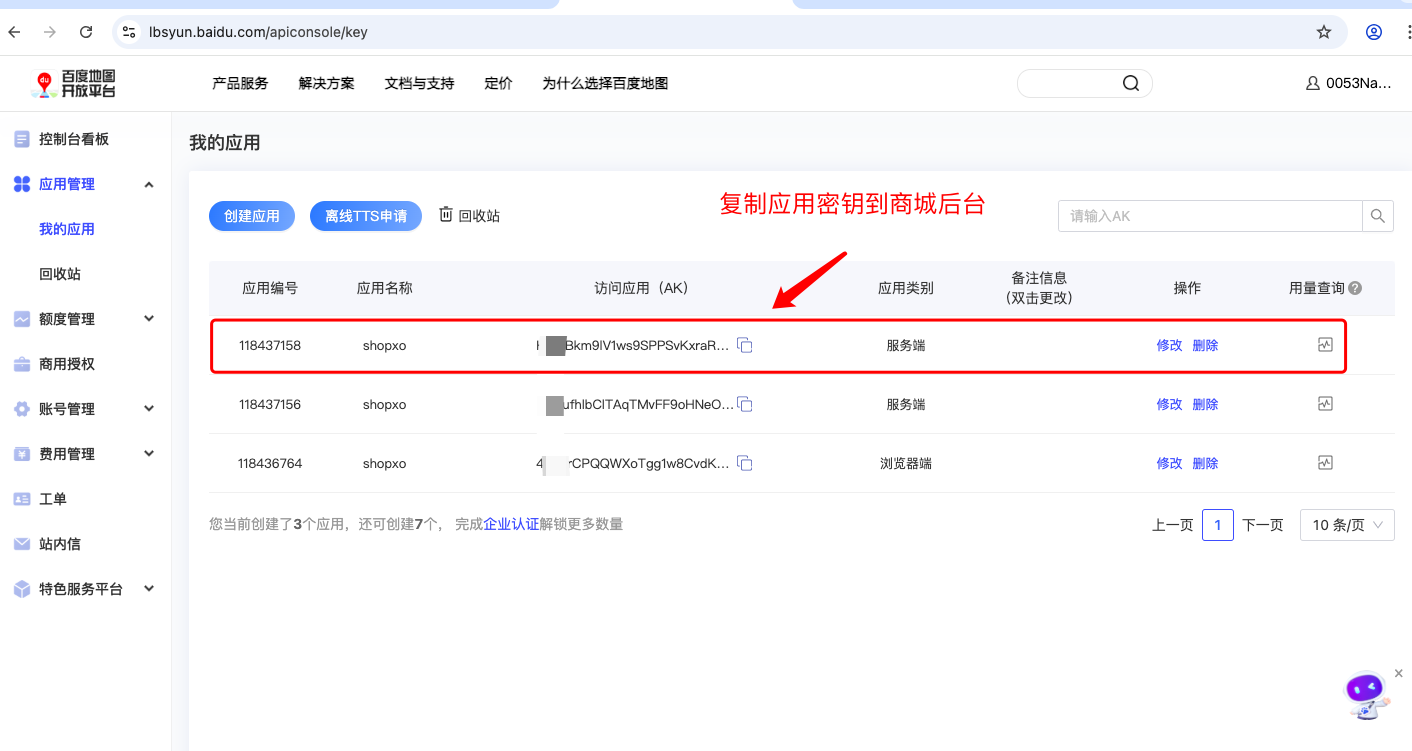This screenshot has height=751, width=1412.
Task: Click the help icon next to 用量查询
Action: tap(1355, 288)
